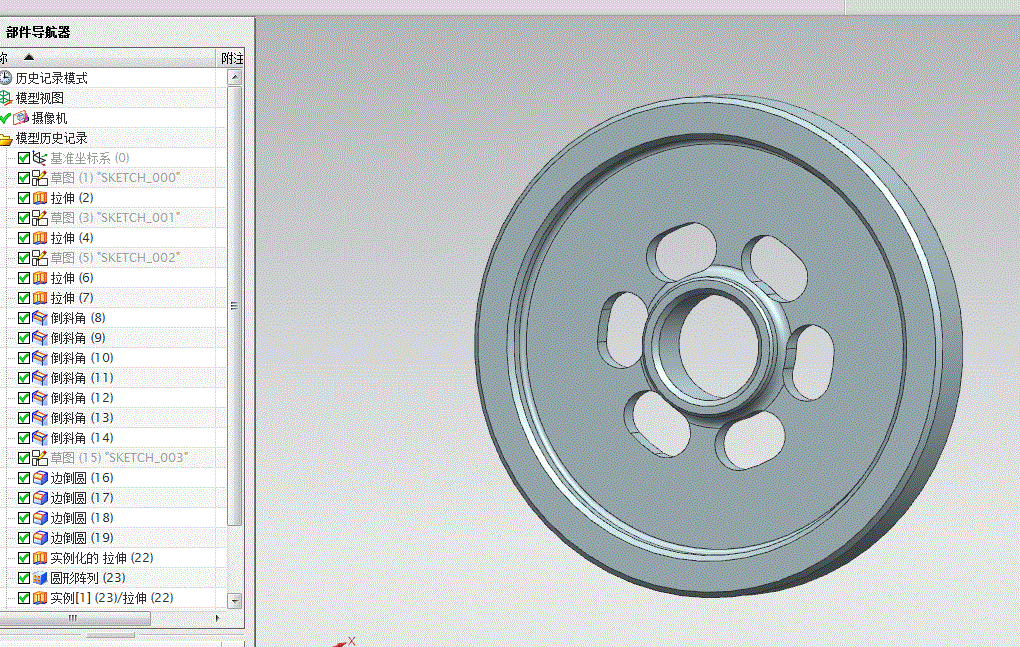
Task: Click the chamfer icon of 倒斜角 (12)
Action: pyautogui.click(x=40, y=398)
